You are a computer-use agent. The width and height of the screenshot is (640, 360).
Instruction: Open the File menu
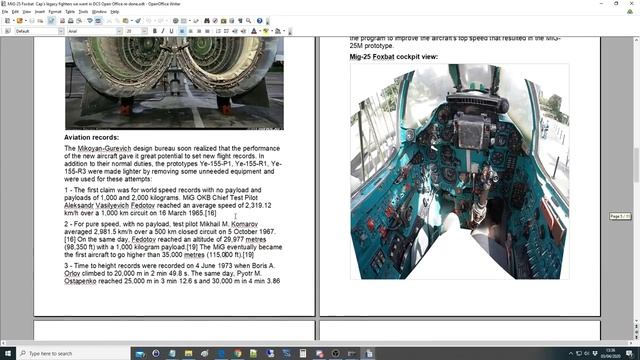pyautogui.click(x=5, y=12)
